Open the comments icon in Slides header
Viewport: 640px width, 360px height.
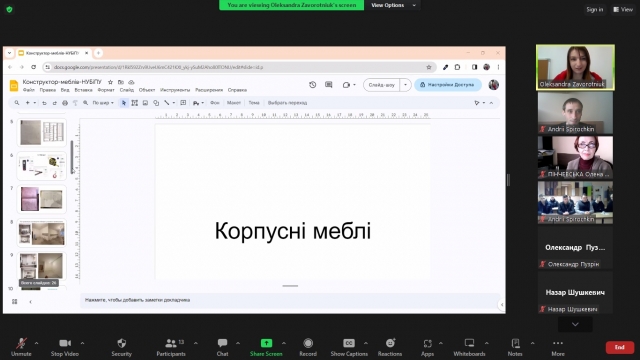click(329, 84)
